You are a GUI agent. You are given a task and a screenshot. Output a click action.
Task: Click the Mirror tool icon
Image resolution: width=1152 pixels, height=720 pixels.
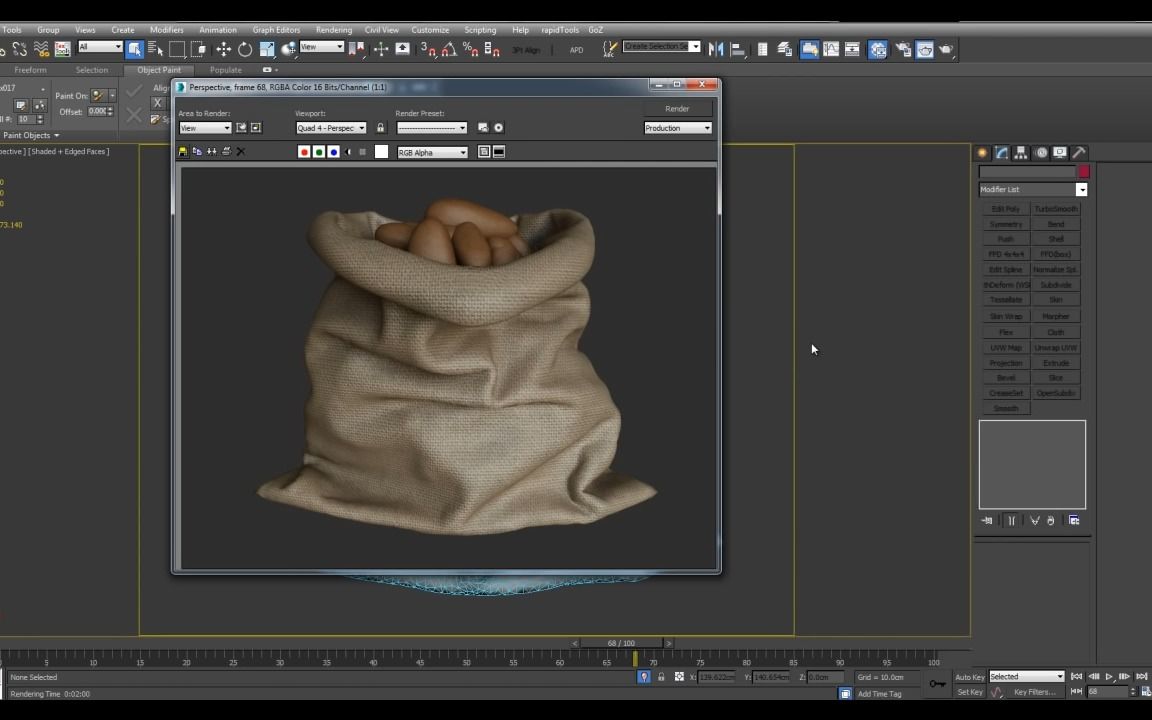click(716, 49)
